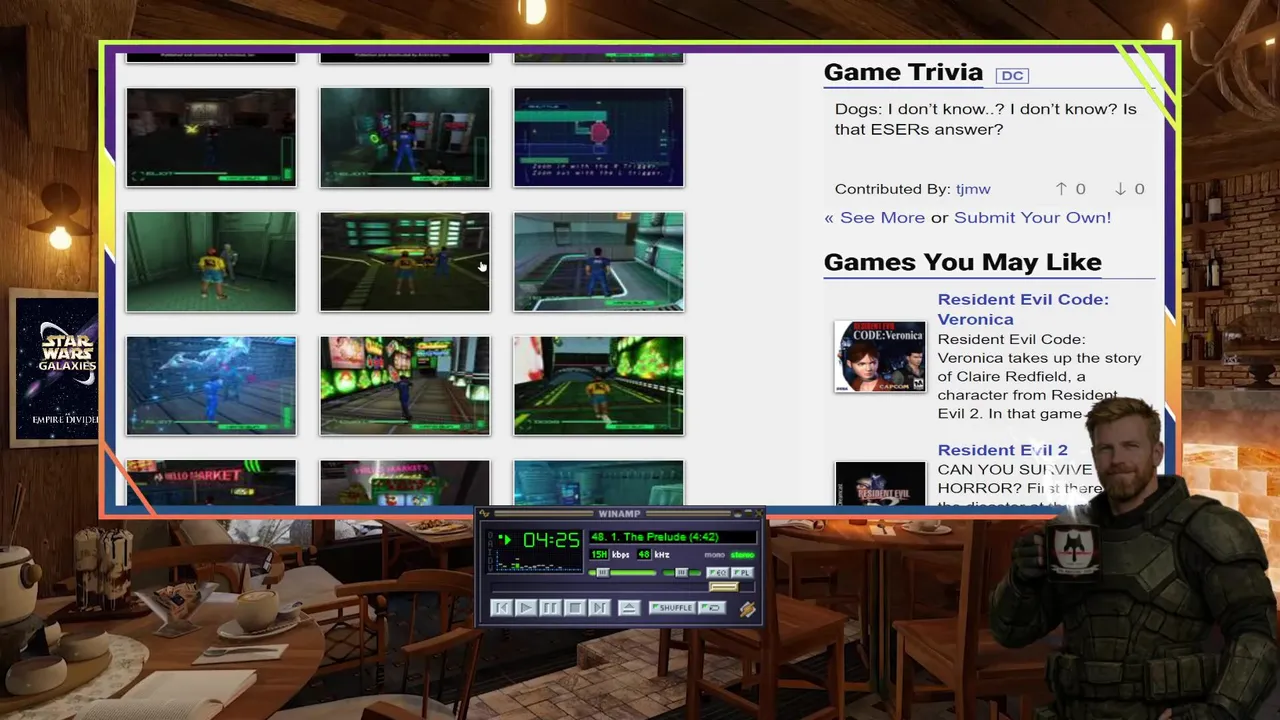This screenshot has width=1280, height=720.
Task: Minimize the Winamp window
Action: [738, 513]
